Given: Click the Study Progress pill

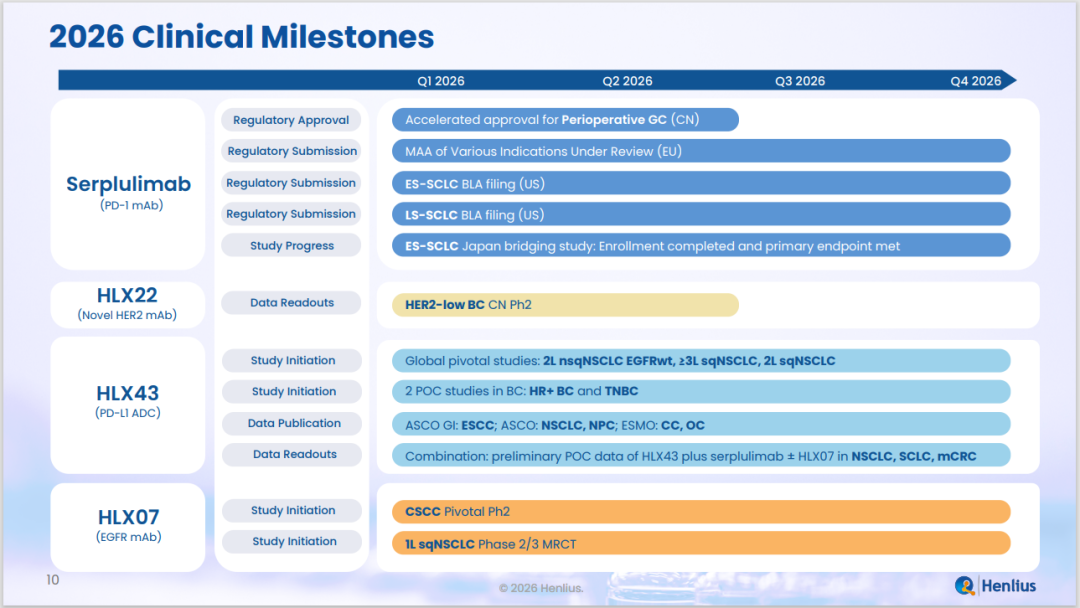Looking at the screenshot, I should tap(291, 245).
